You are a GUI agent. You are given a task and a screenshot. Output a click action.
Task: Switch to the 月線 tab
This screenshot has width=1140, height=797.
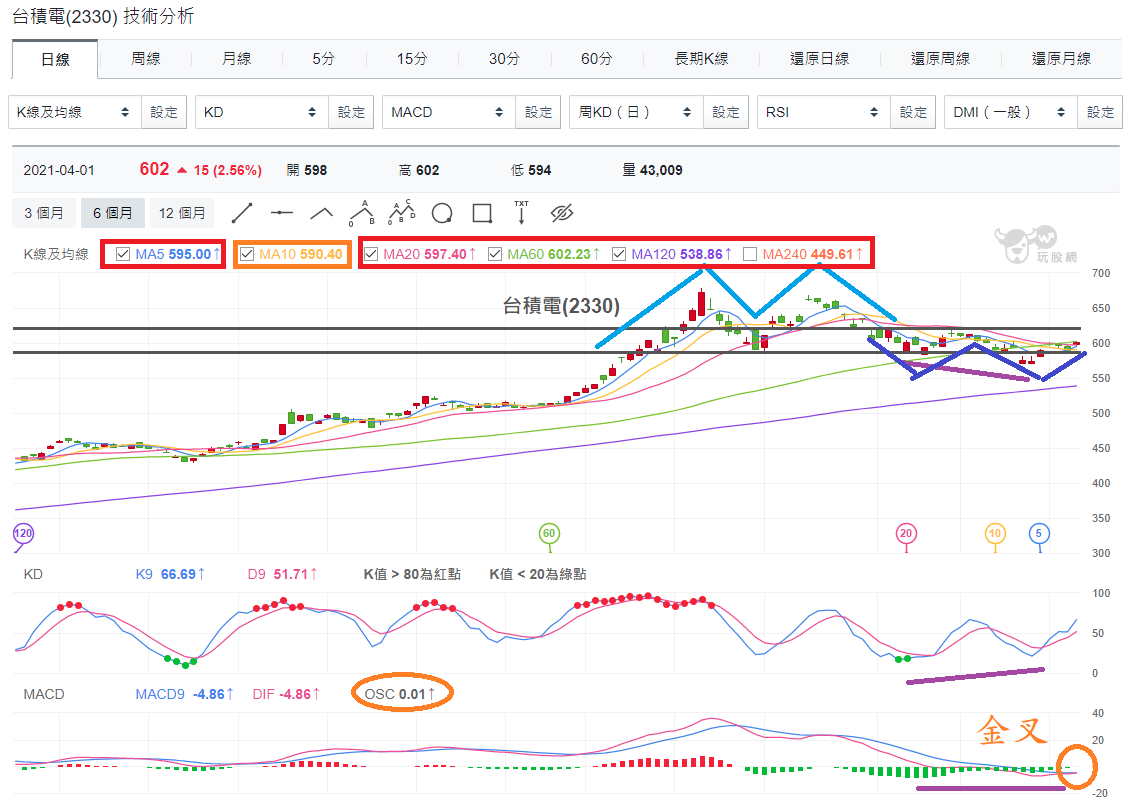pyautogui.click(x=236, y=59)
